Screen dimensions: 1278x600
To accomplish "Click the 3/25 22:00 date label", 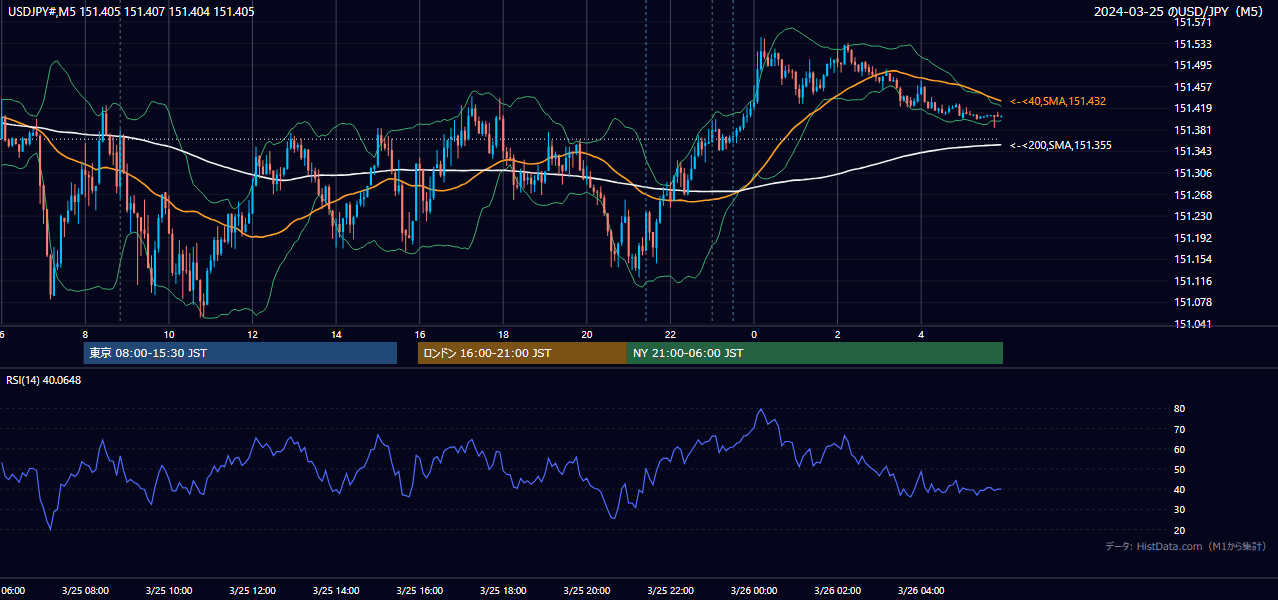I will pos(670,591).
